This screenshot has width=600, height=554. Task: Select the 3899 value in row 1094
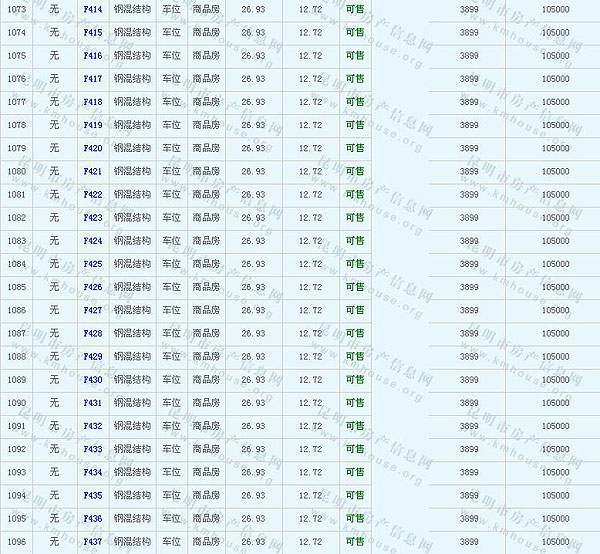tap(468, 495)
